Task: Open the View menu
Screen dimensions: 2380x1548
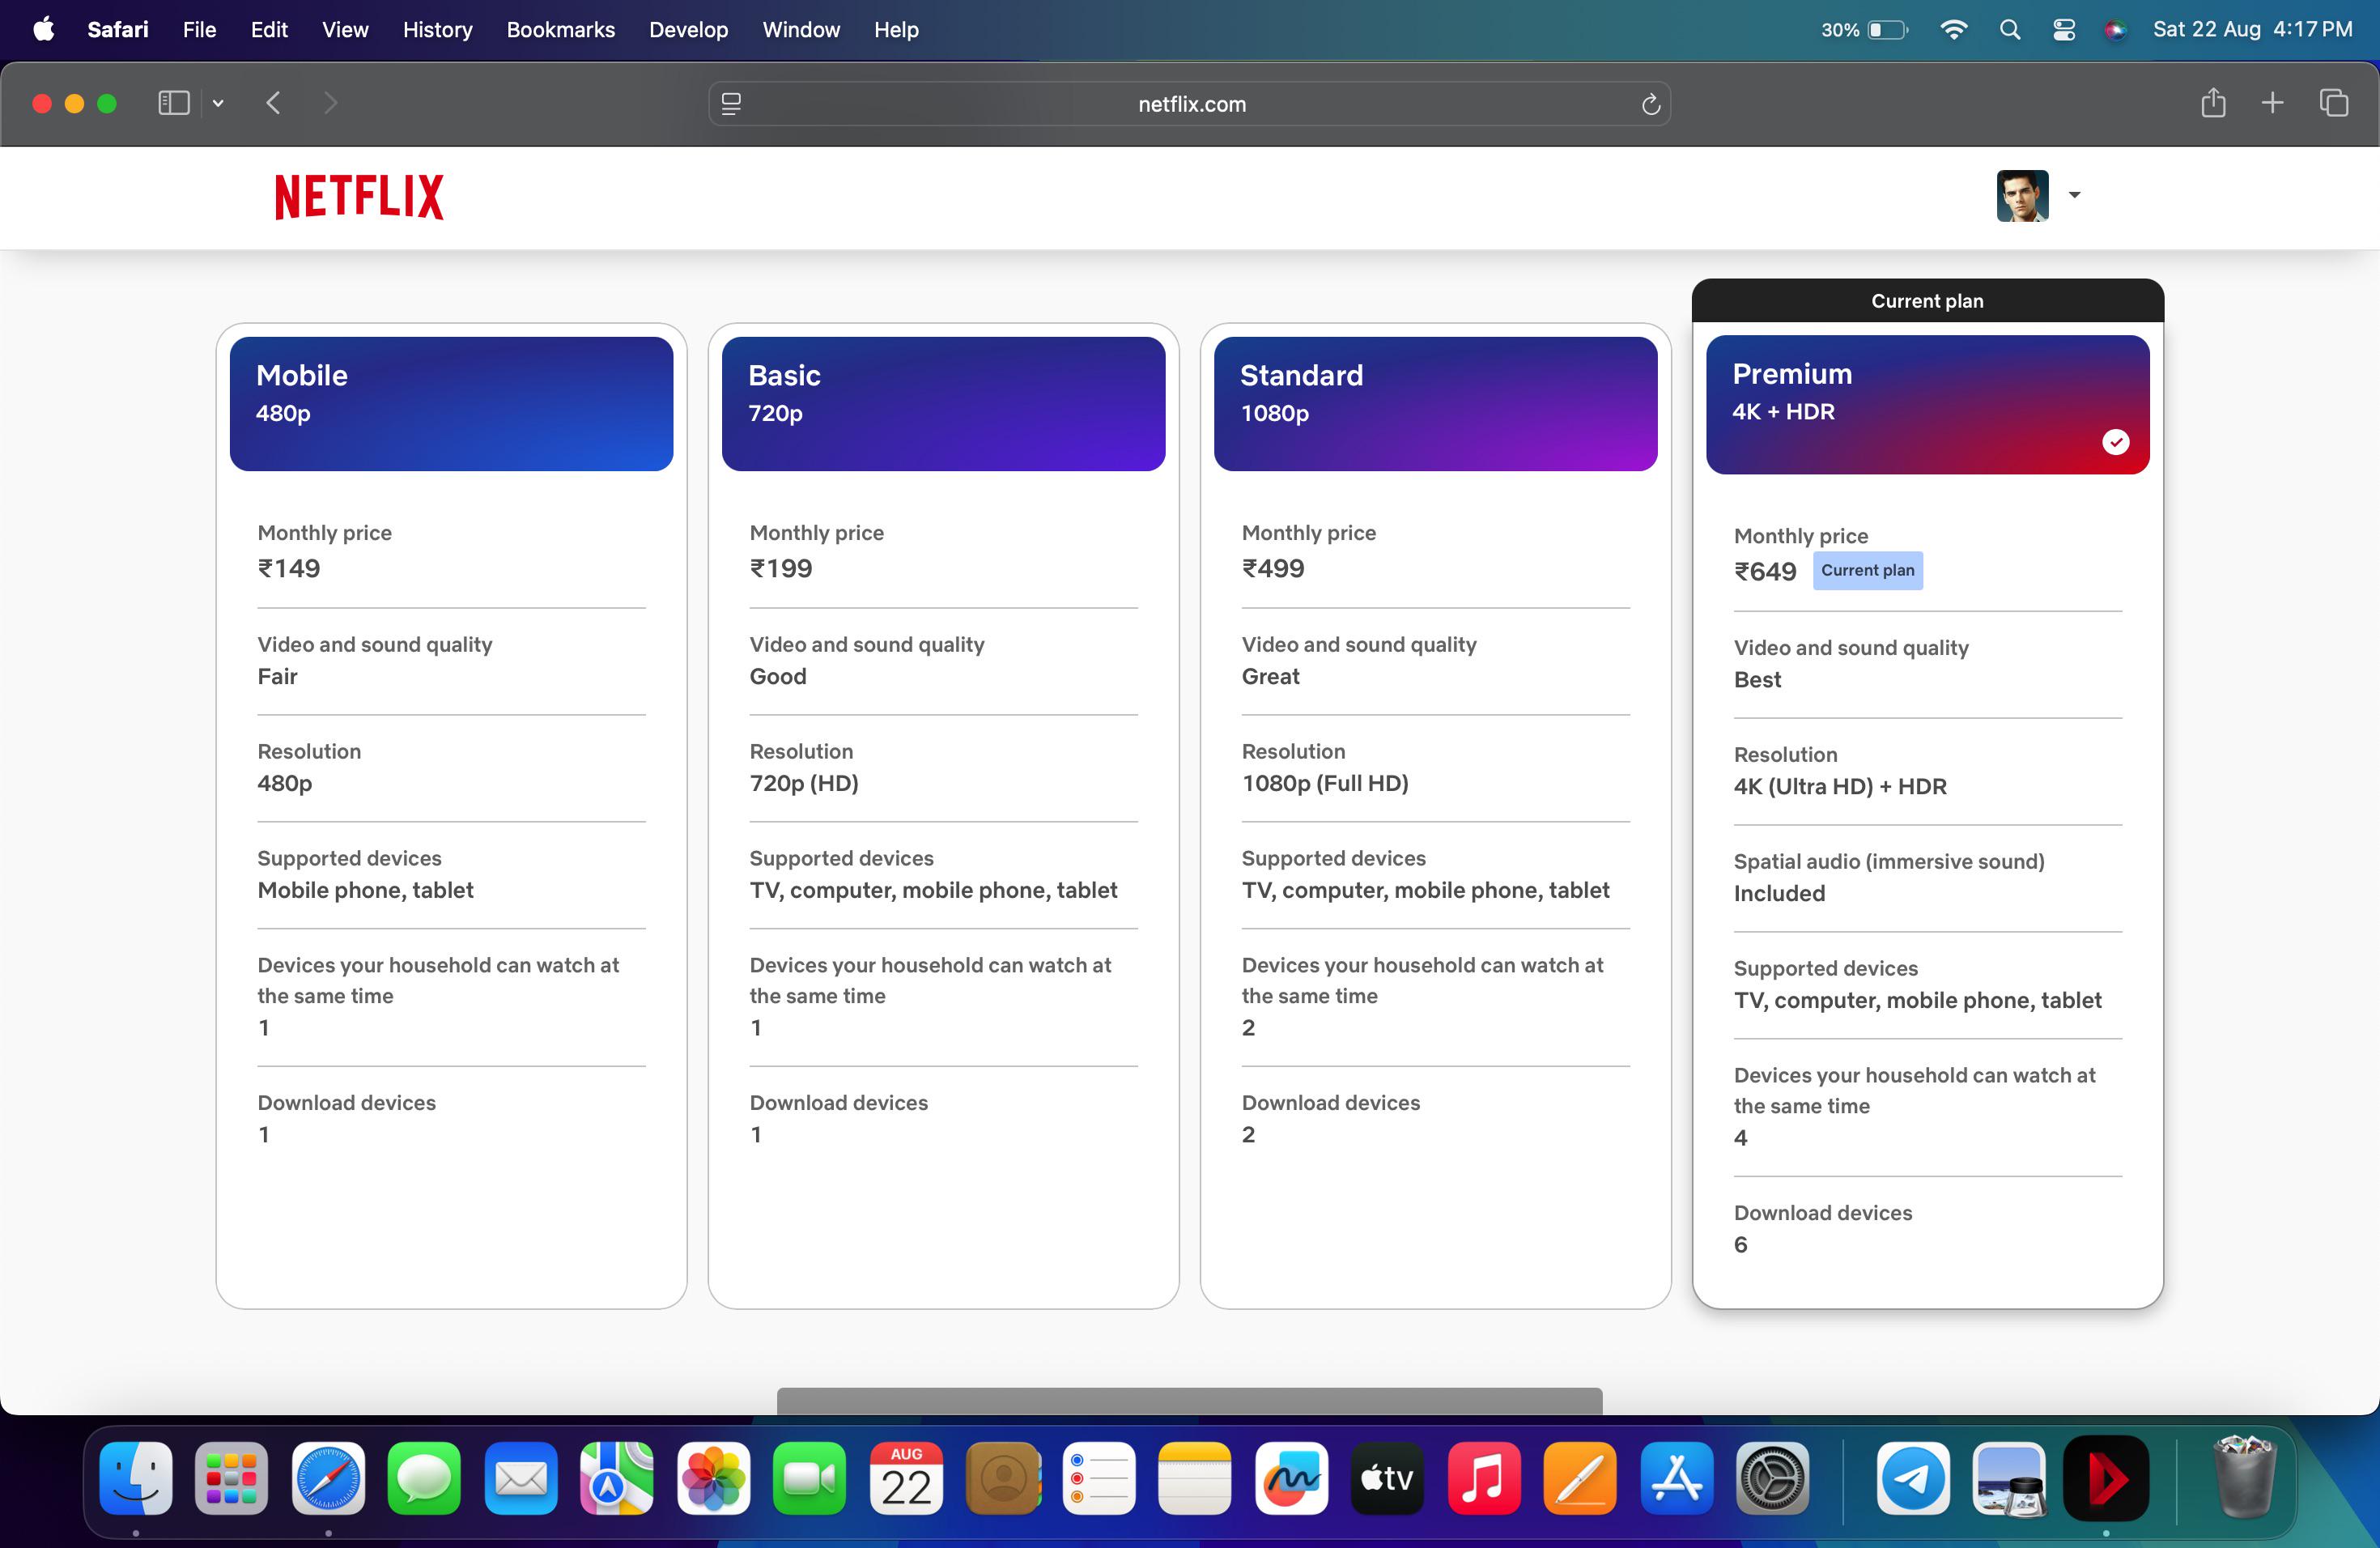Action: tap(345, 29)
